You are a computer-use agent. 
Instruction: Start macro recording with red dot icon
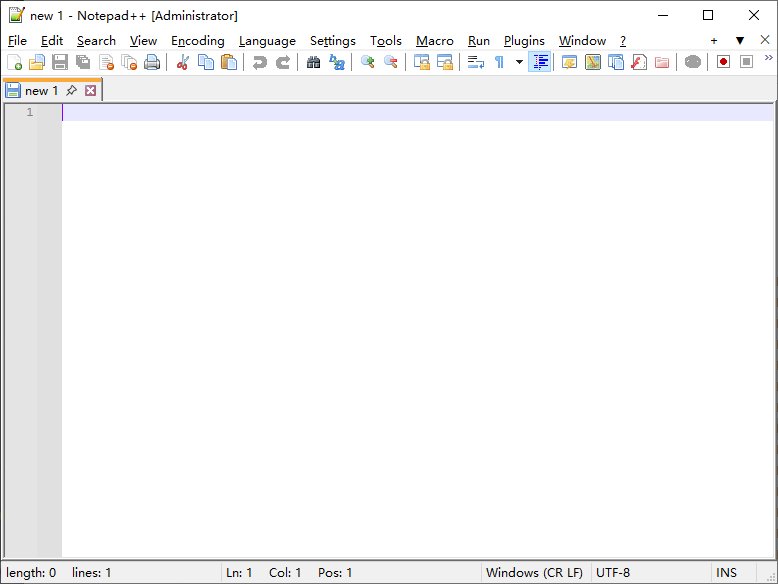pyautogui.click(x=723, y=63)
